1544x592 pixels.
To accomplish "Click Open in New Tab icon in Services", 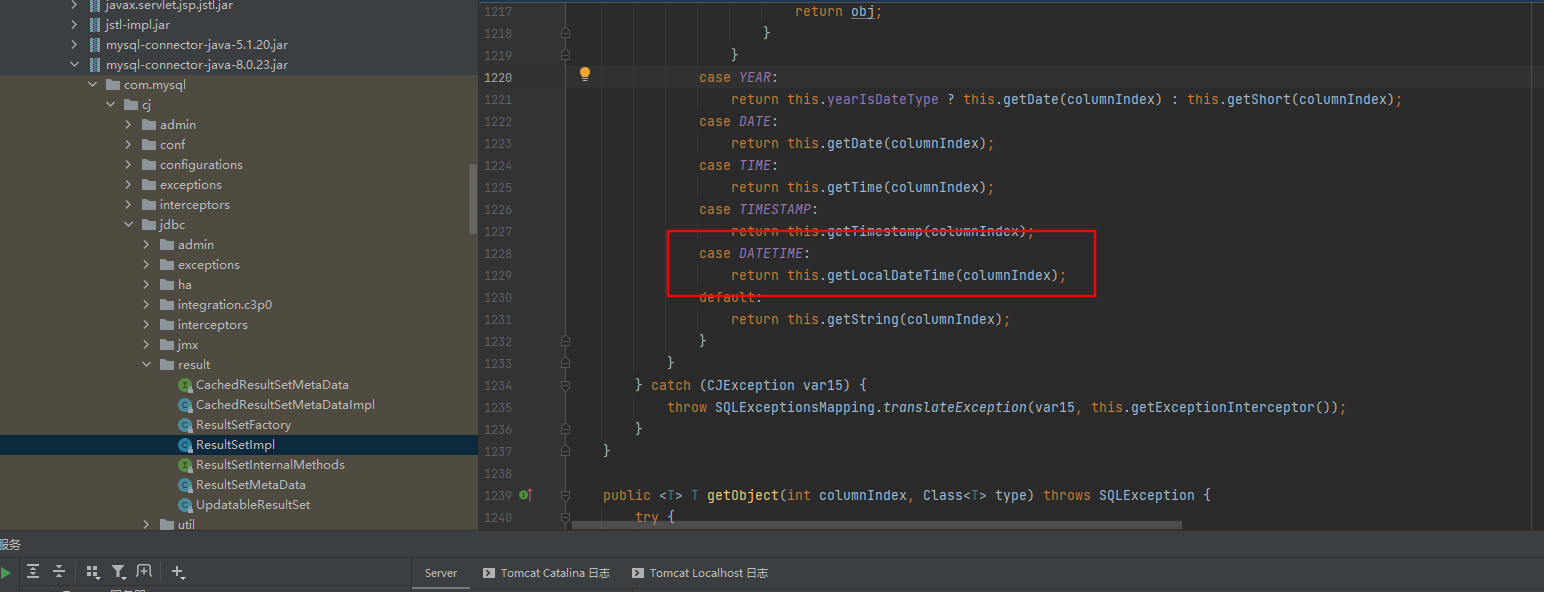I will click(x=144, y=572).
